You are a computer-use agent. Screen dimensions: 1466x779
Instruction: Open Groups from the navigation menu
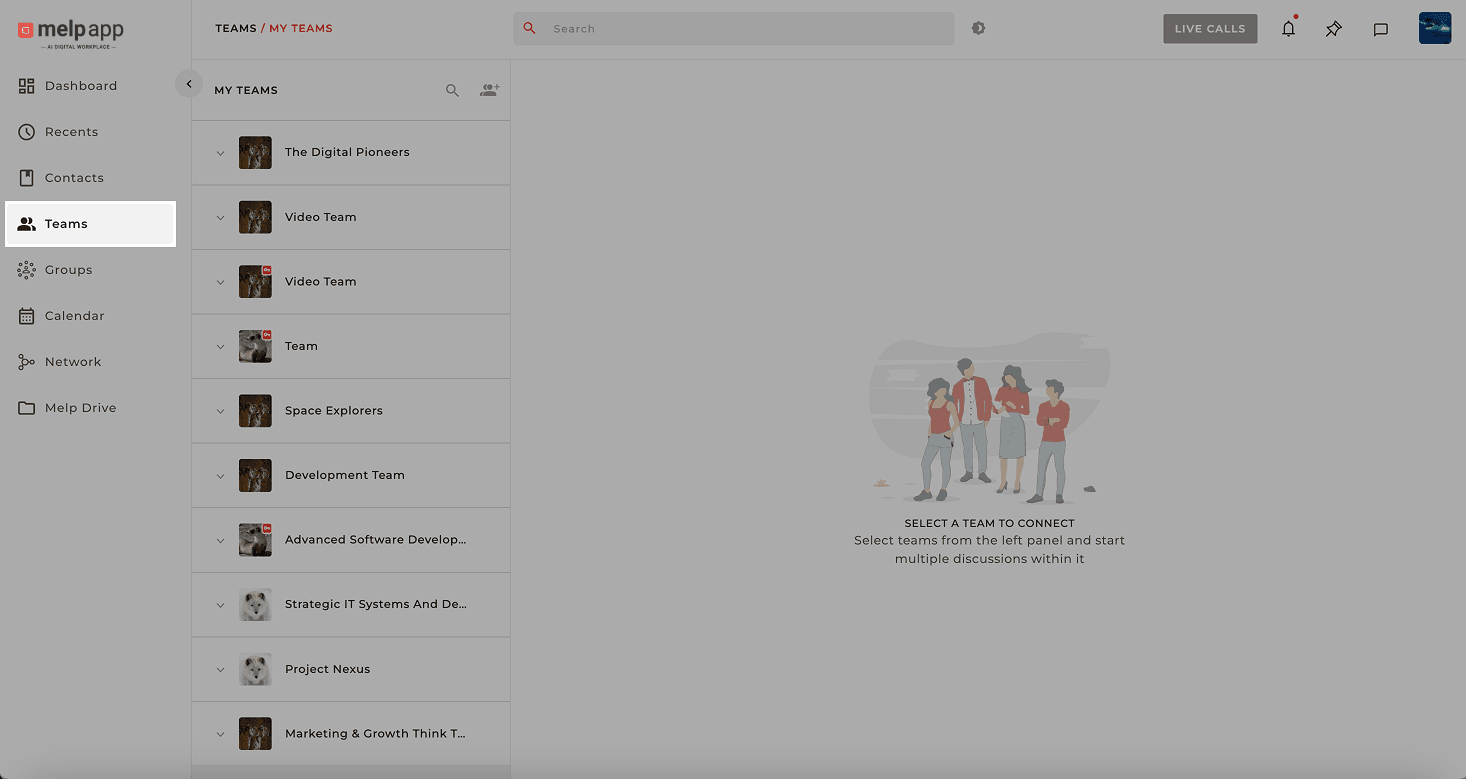click(x=70, y=269)
